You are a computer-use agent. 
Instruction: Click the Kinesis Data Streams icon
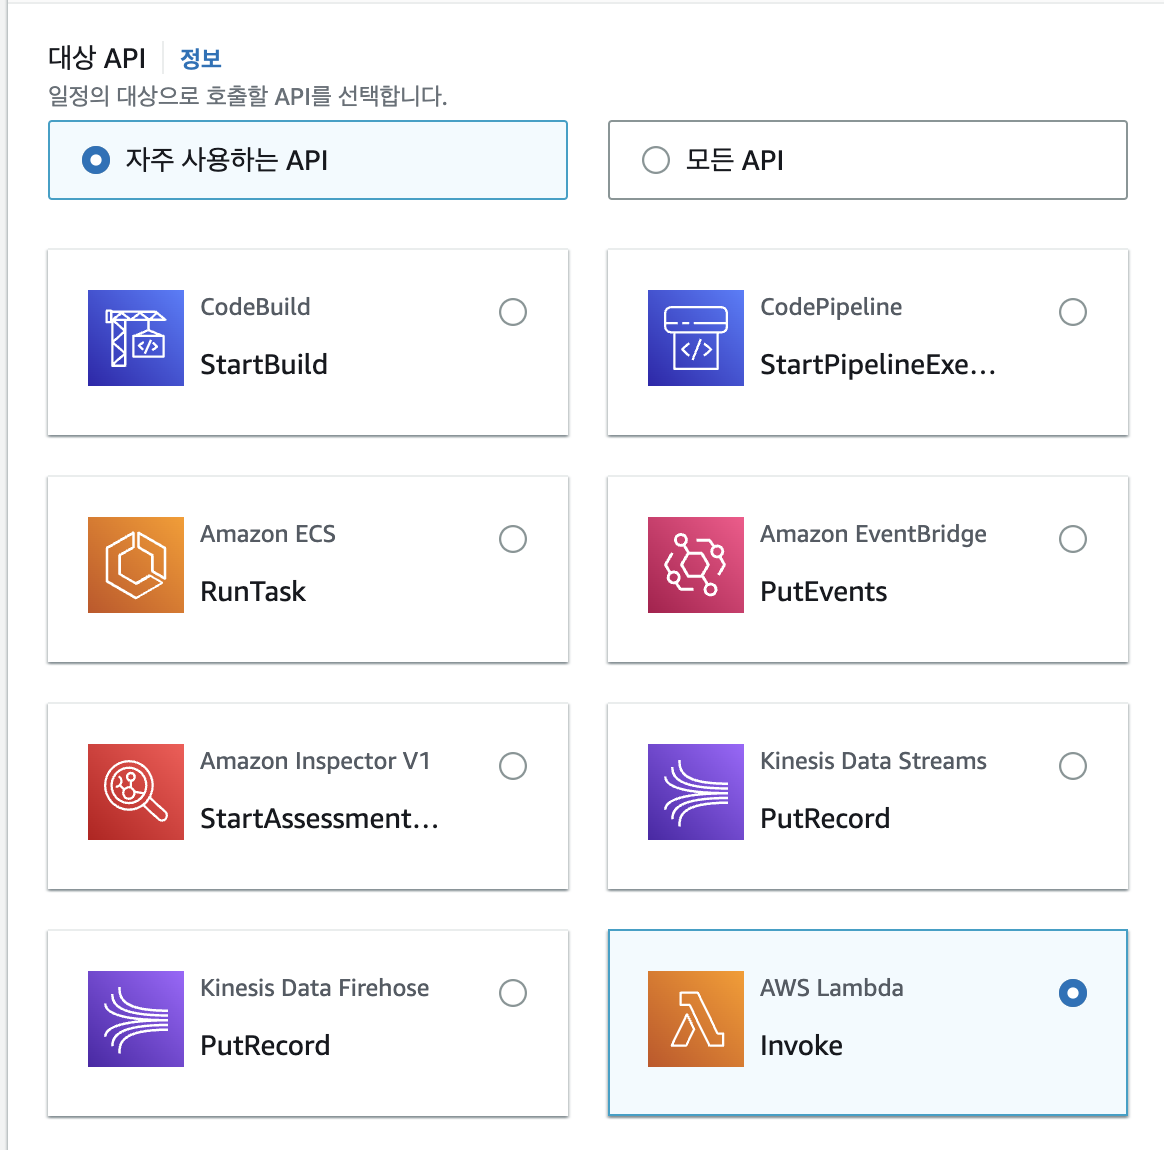tap(696, 792)
